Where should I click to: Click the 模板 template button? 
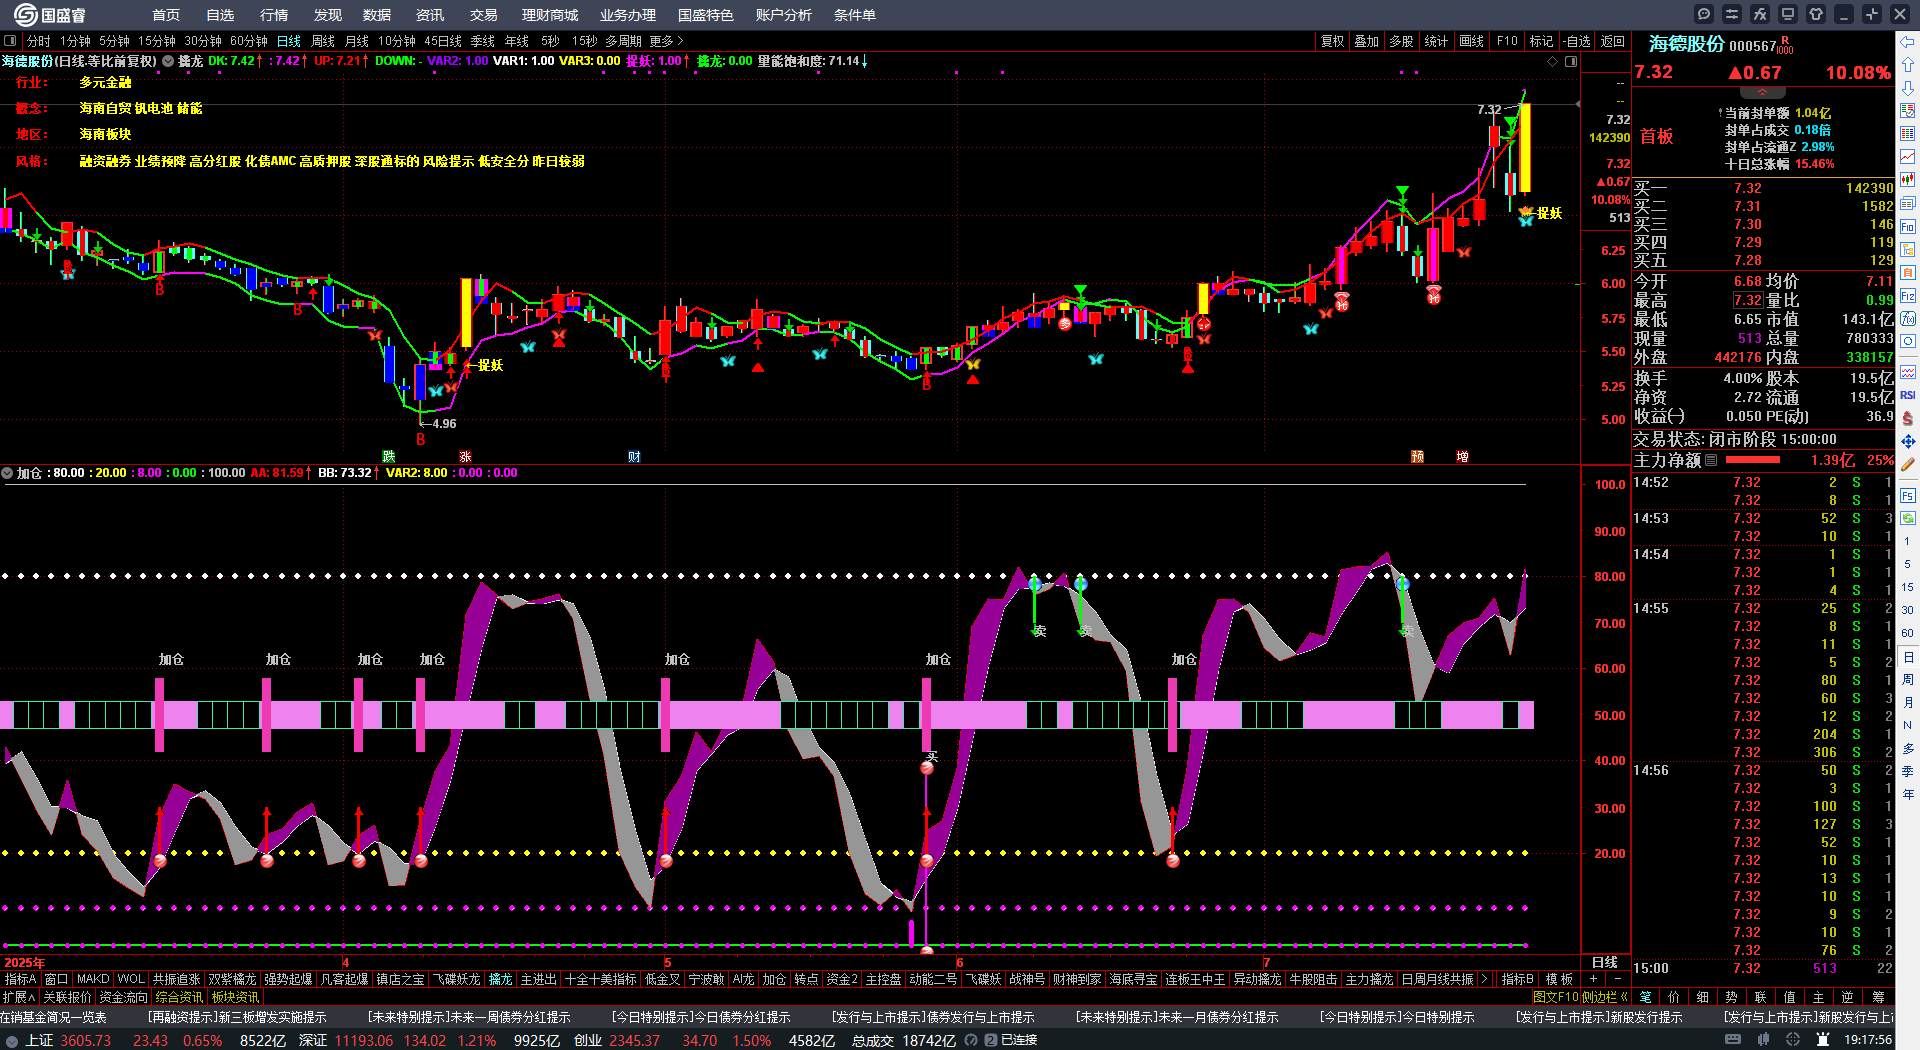[1559, 979]
